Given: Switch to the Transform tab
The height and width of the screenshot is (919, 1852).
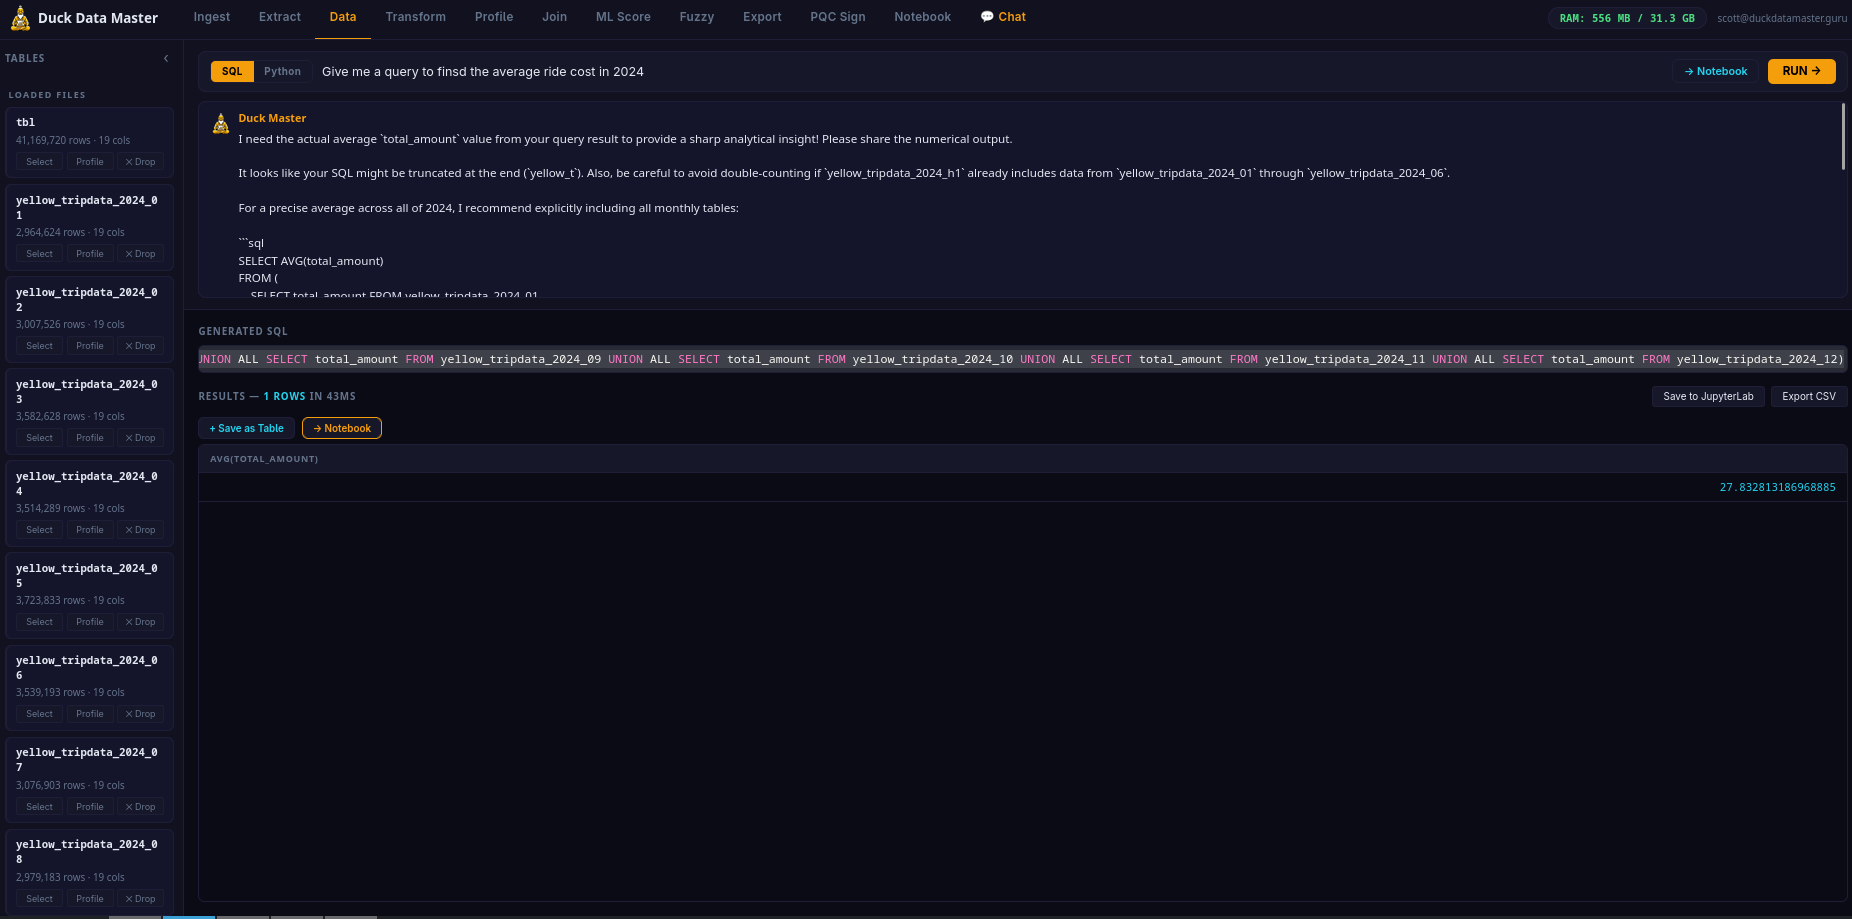Looking at the screenshot, I should tap(416, 17).
